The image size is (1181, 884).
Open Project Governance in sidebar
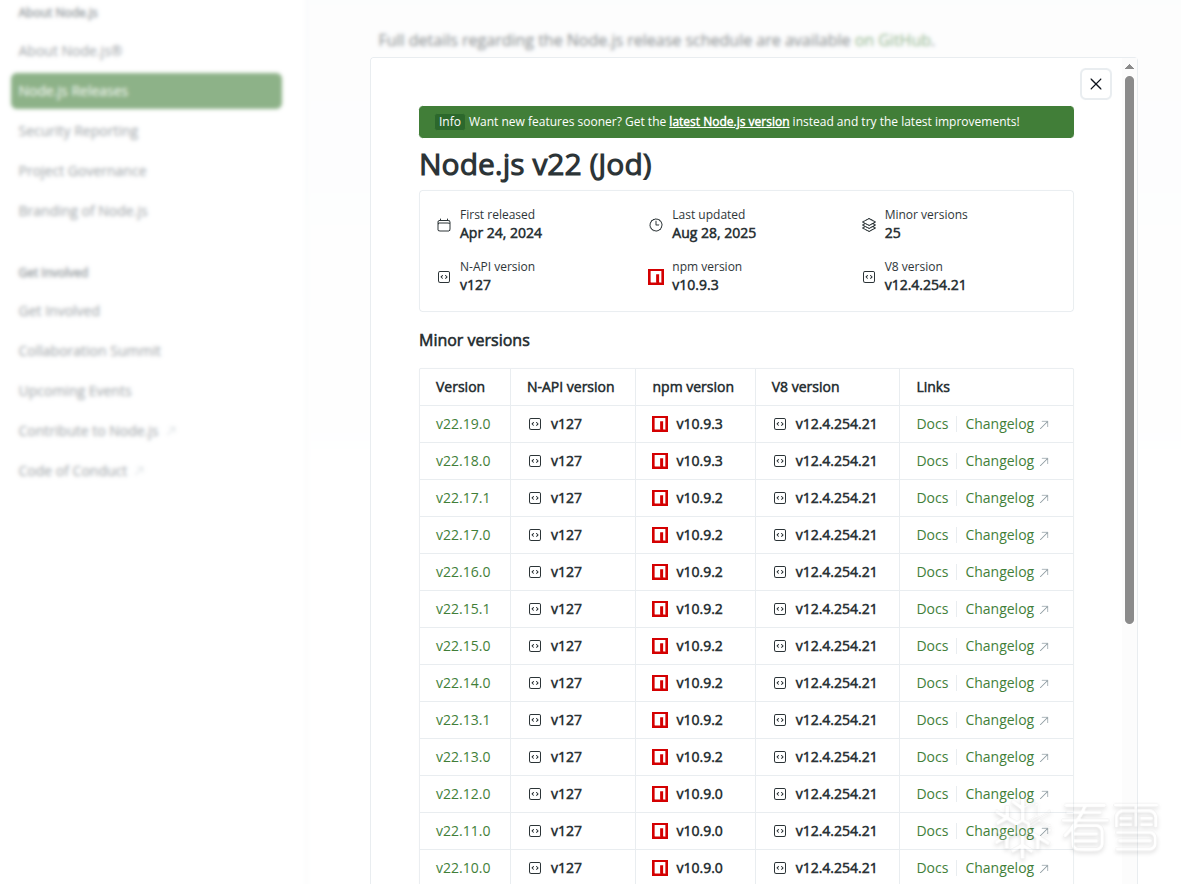82,171
